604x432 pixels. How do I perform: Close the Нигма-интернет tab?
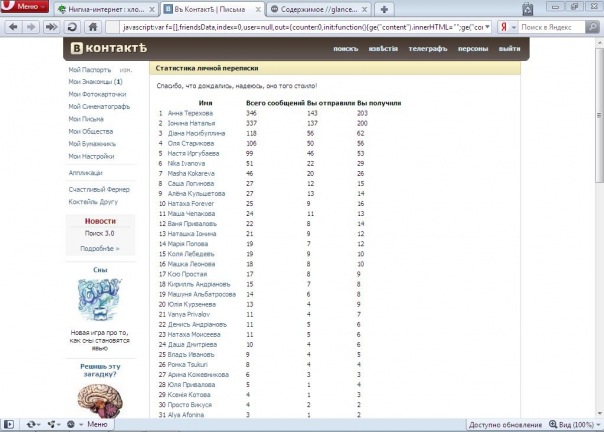[152, 9]
